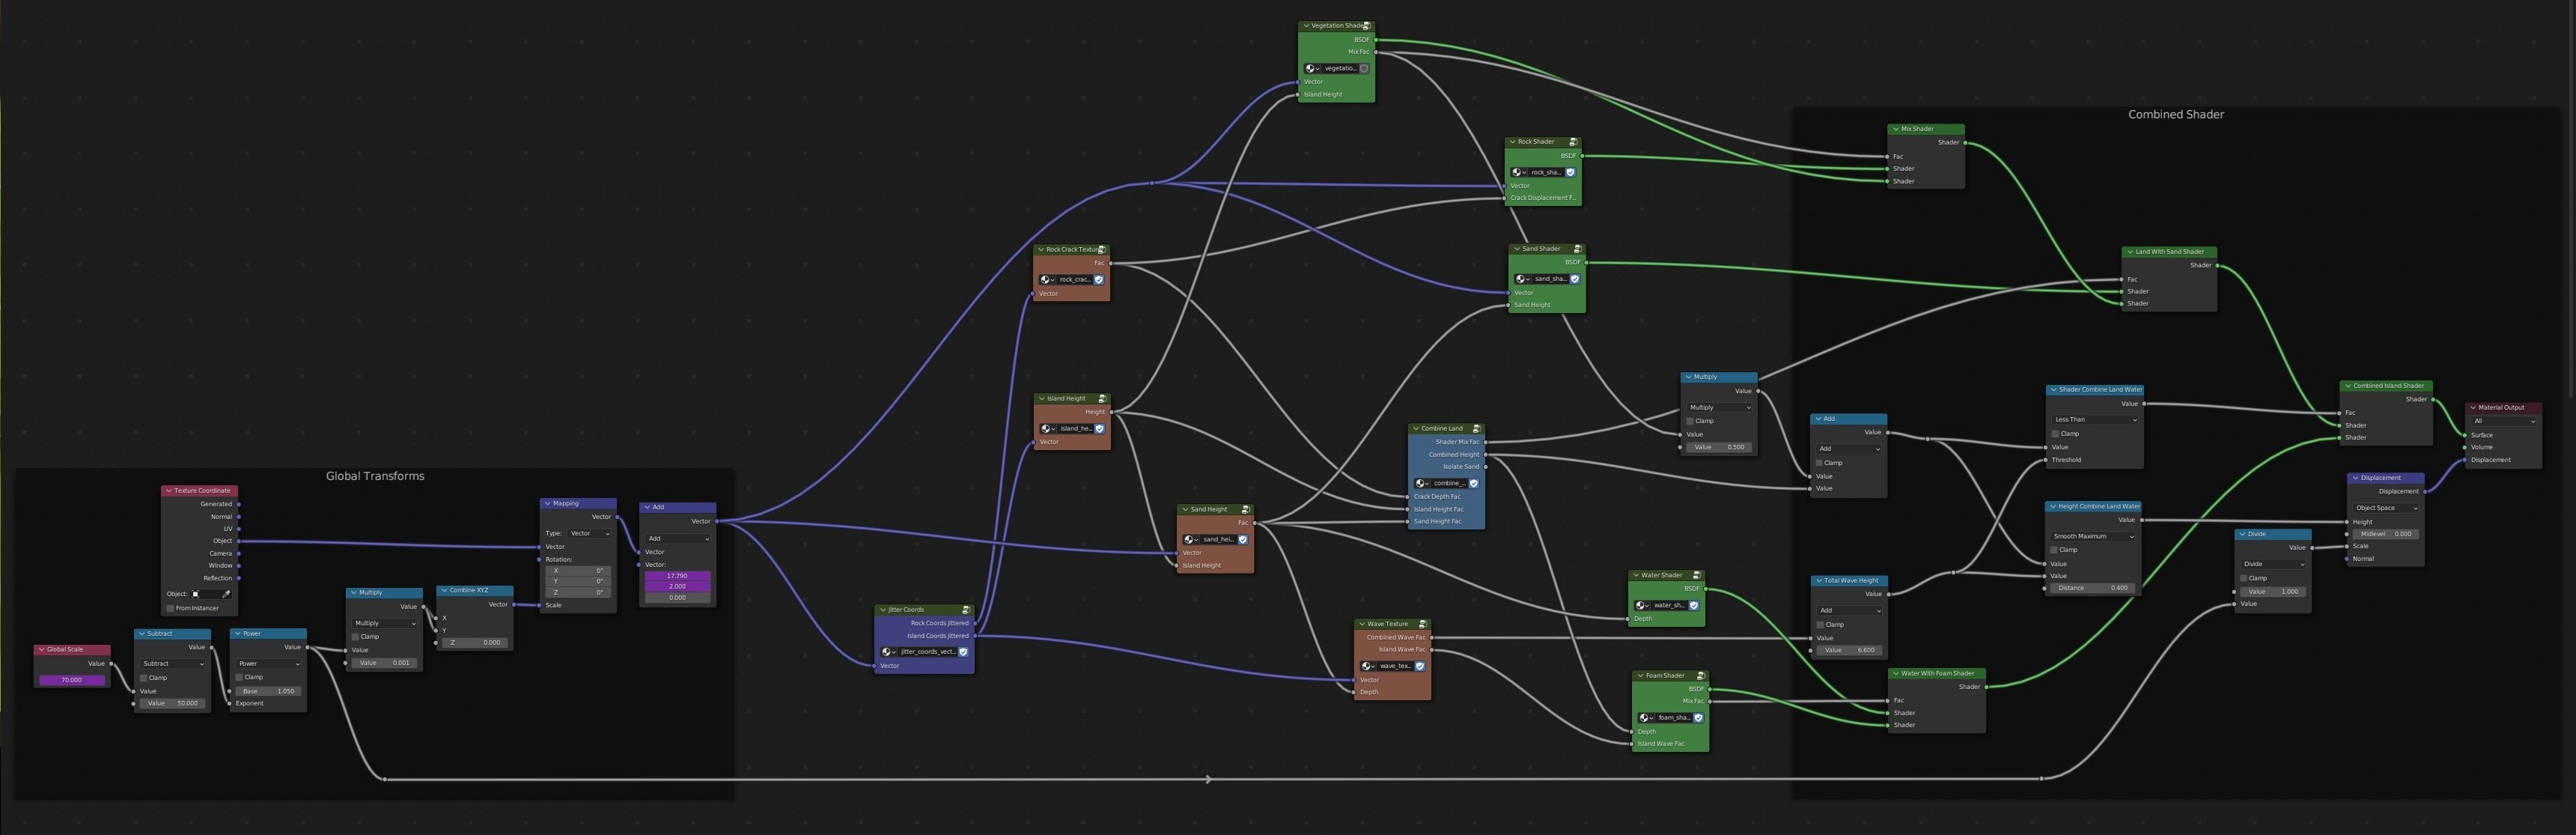Select the Combined Shader frame label
2576x835 pixels.
2176,115
